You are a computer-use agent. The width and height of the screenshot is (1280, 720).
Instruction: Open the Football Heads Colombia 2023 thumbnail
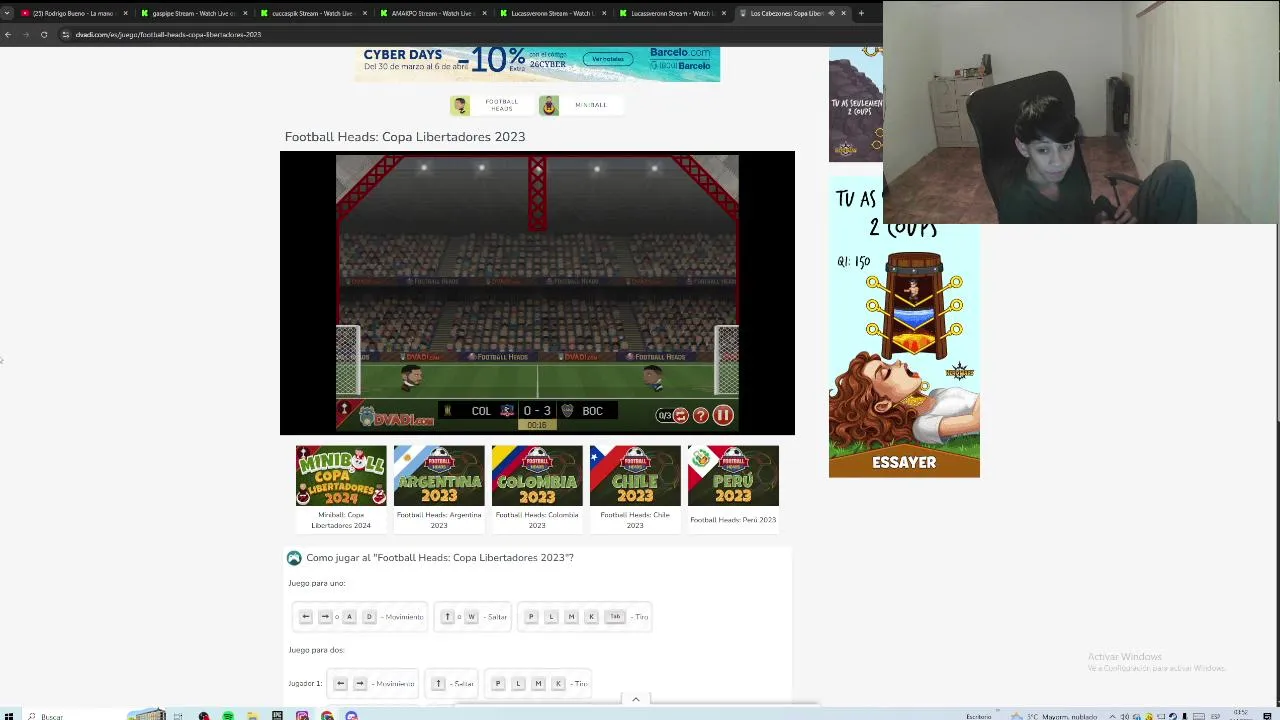pos(537,476)
